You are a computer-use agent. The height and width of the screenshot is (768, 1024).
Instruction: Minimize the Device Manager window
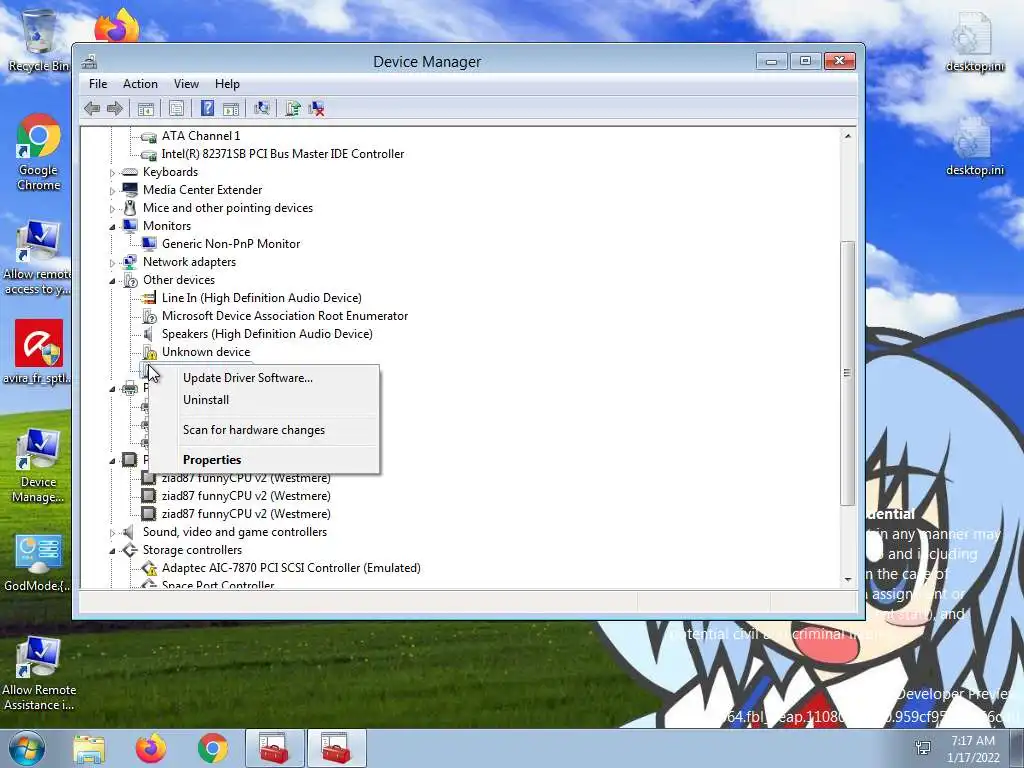pos(772,61)
